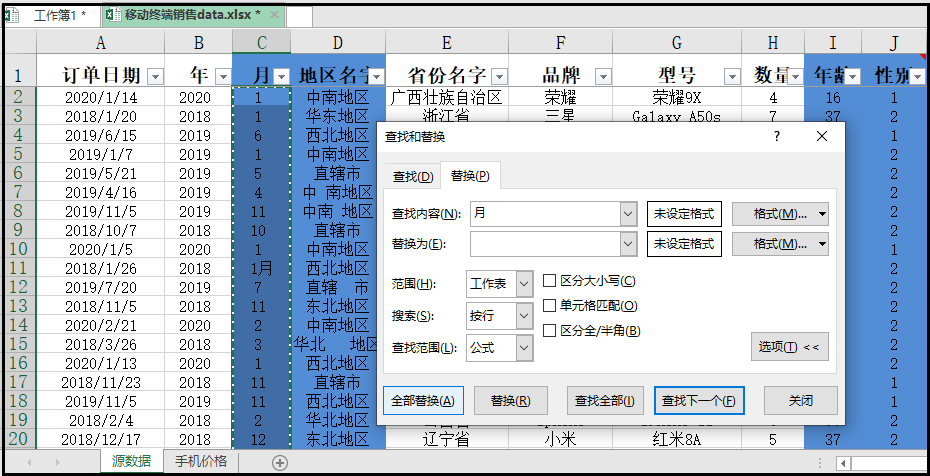Select cell 2020/2/21
The height and width of the screenshot is (476, 930).
tap(101, 325)
